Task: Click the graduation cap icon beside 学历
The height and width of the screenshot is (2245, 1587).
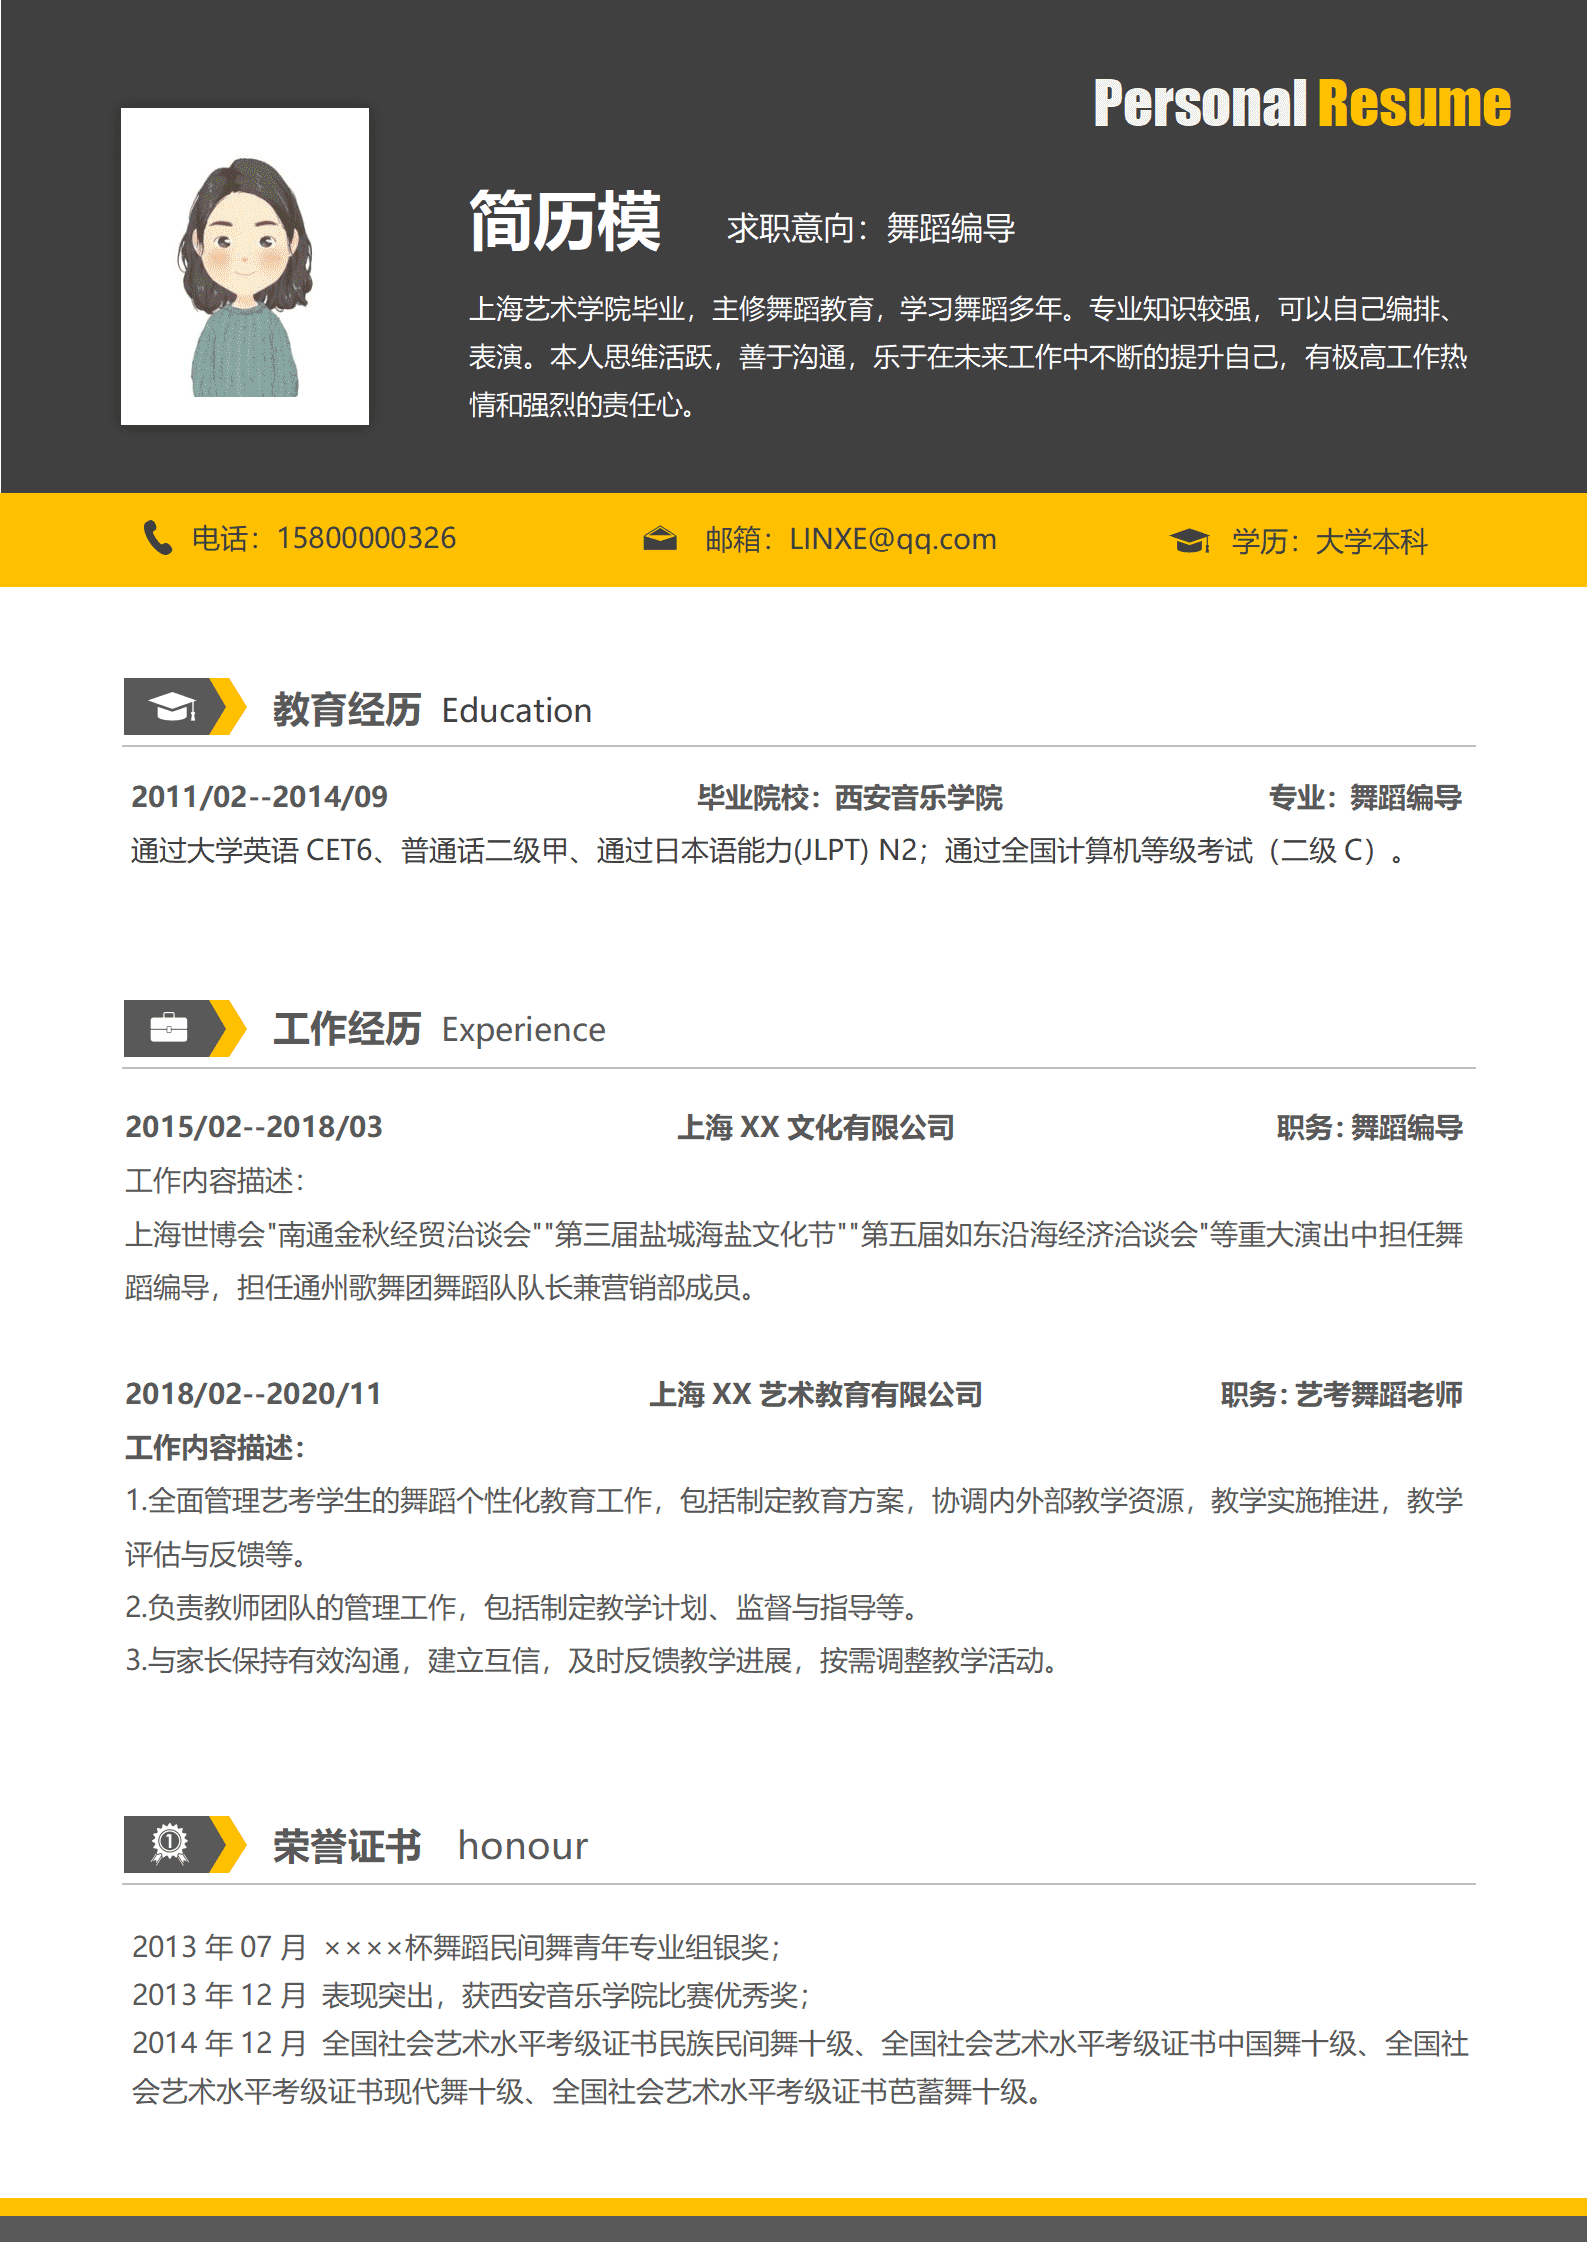Action: coord(1190,541)
